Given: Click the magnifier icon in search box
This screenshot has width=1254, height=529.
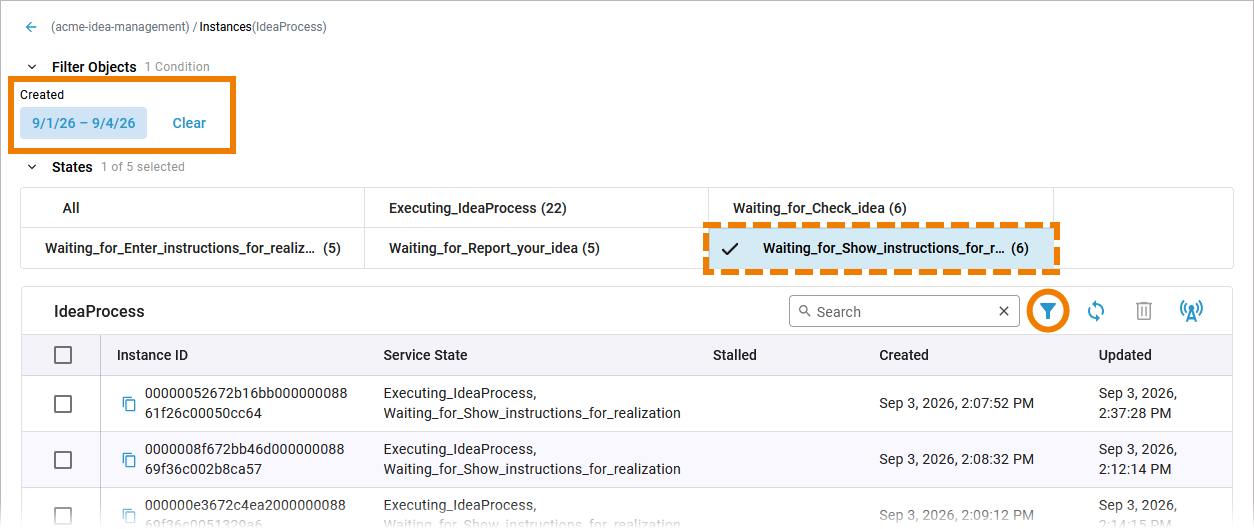Looking at the screenshot, I should point(805,311).
